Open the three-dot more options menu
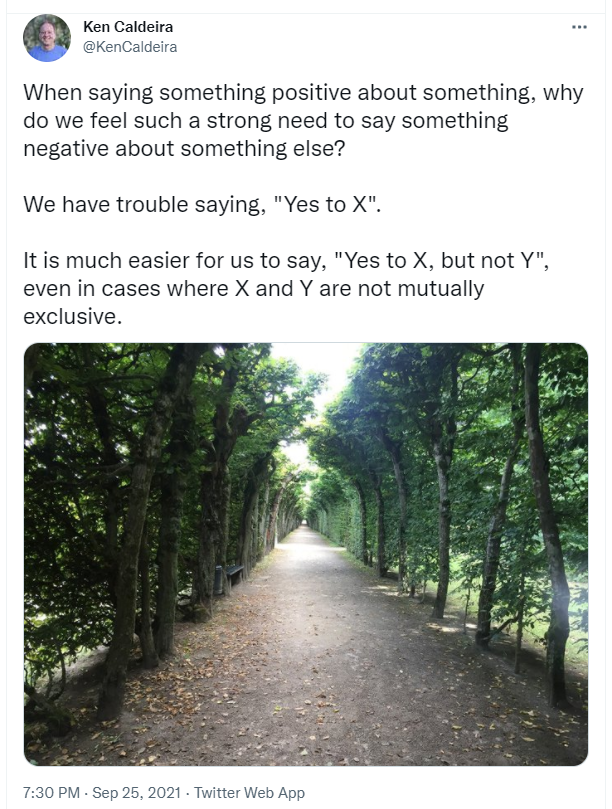 coord(579,27)
